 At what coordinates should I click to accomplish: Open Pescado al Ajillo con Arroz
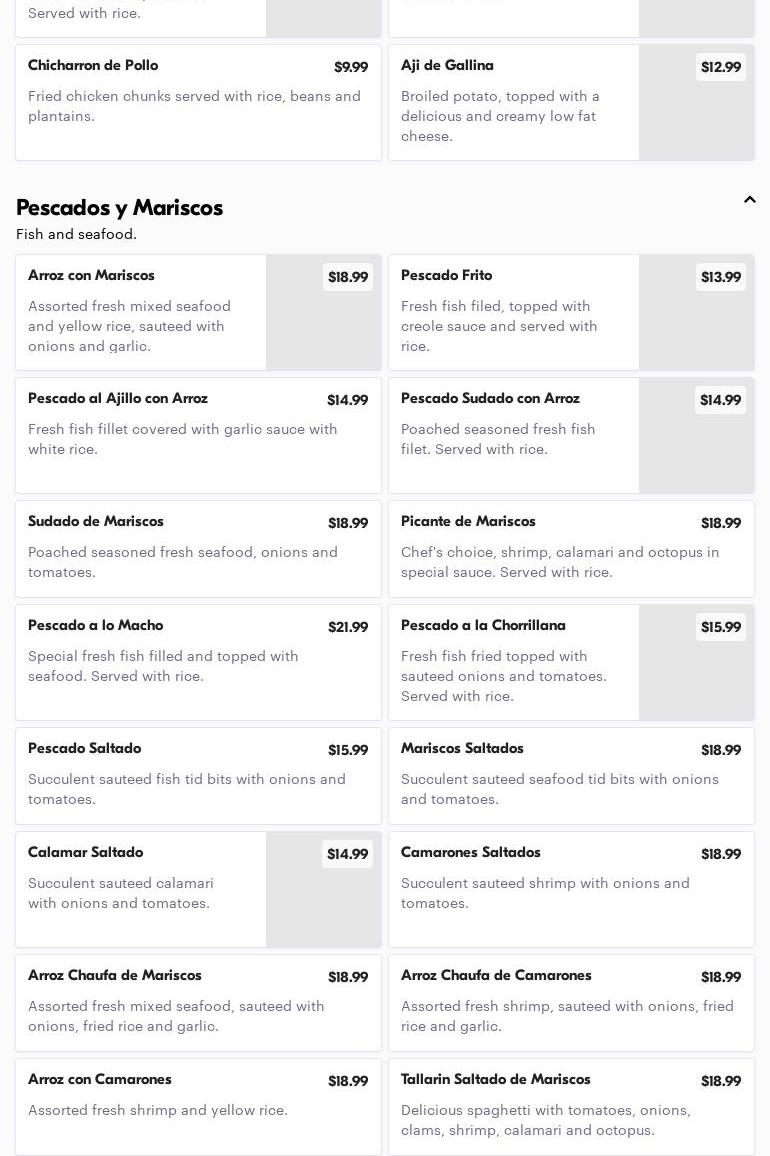pyautogui.click(x=198, y=435)
